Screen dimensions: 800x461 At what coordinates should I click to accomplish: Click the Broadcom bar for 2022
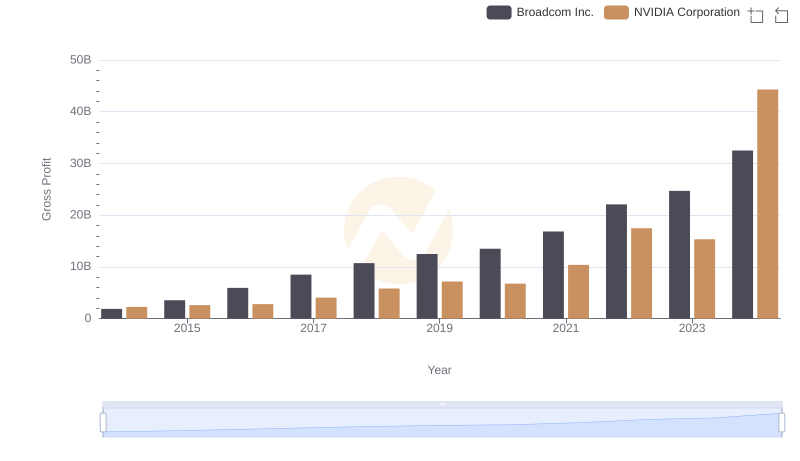click(616, 262)
